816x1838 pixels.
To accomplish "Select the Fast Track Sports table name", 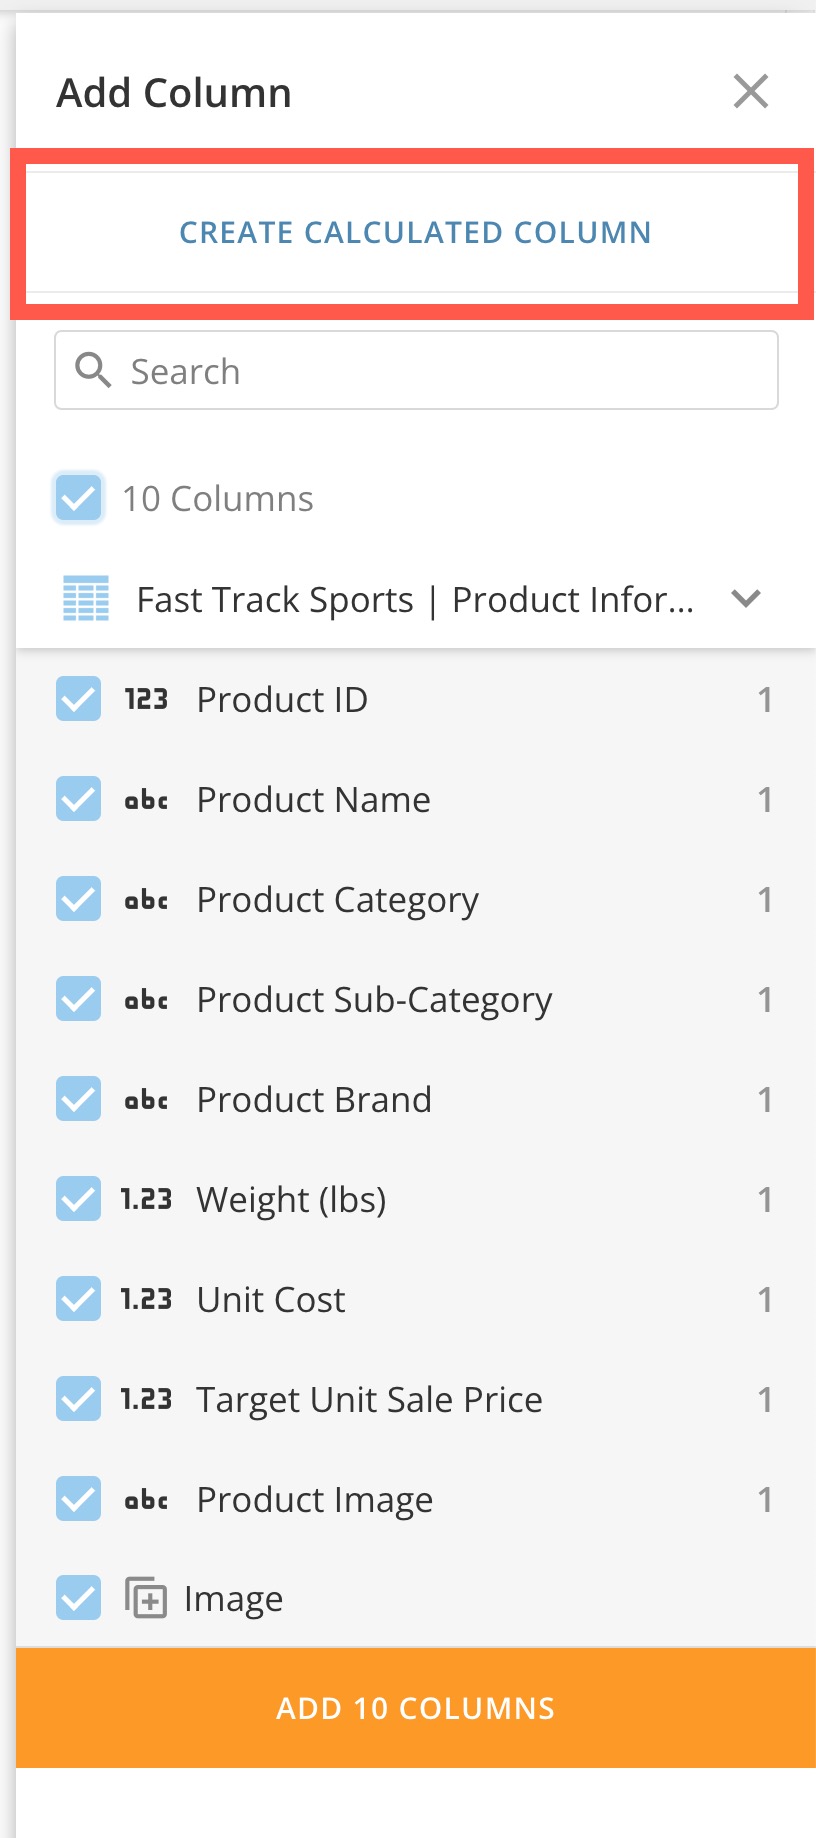I will point(414,600).
